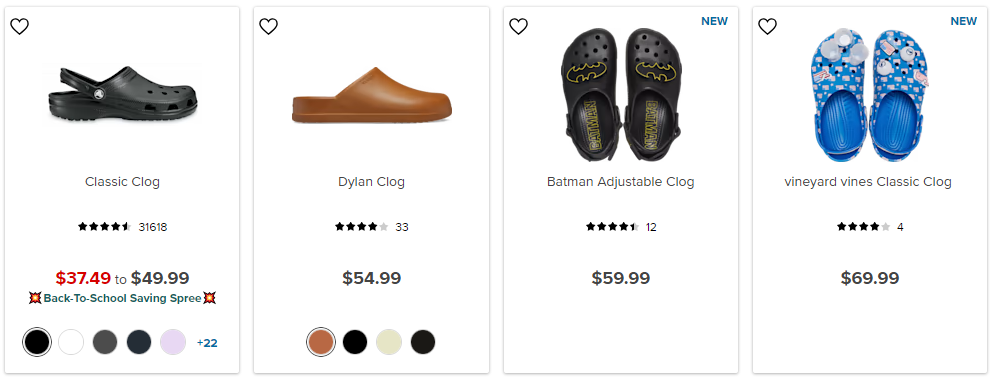This screenshot has height=380, width=992.
Task: Open Batman Adjustable Clog product title
Action: pos(621,182)
